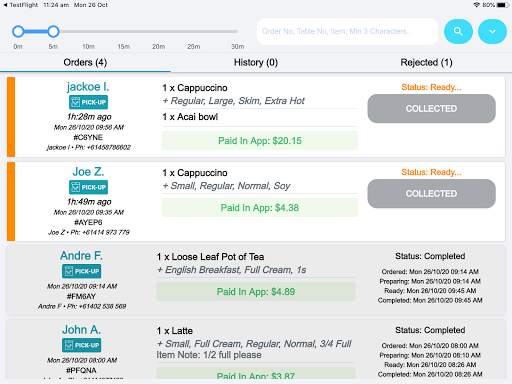The width and height of the screenshot is (512, 384).
Task: Tap the battery indicator in status bar
Action: (x=501, y=5)
